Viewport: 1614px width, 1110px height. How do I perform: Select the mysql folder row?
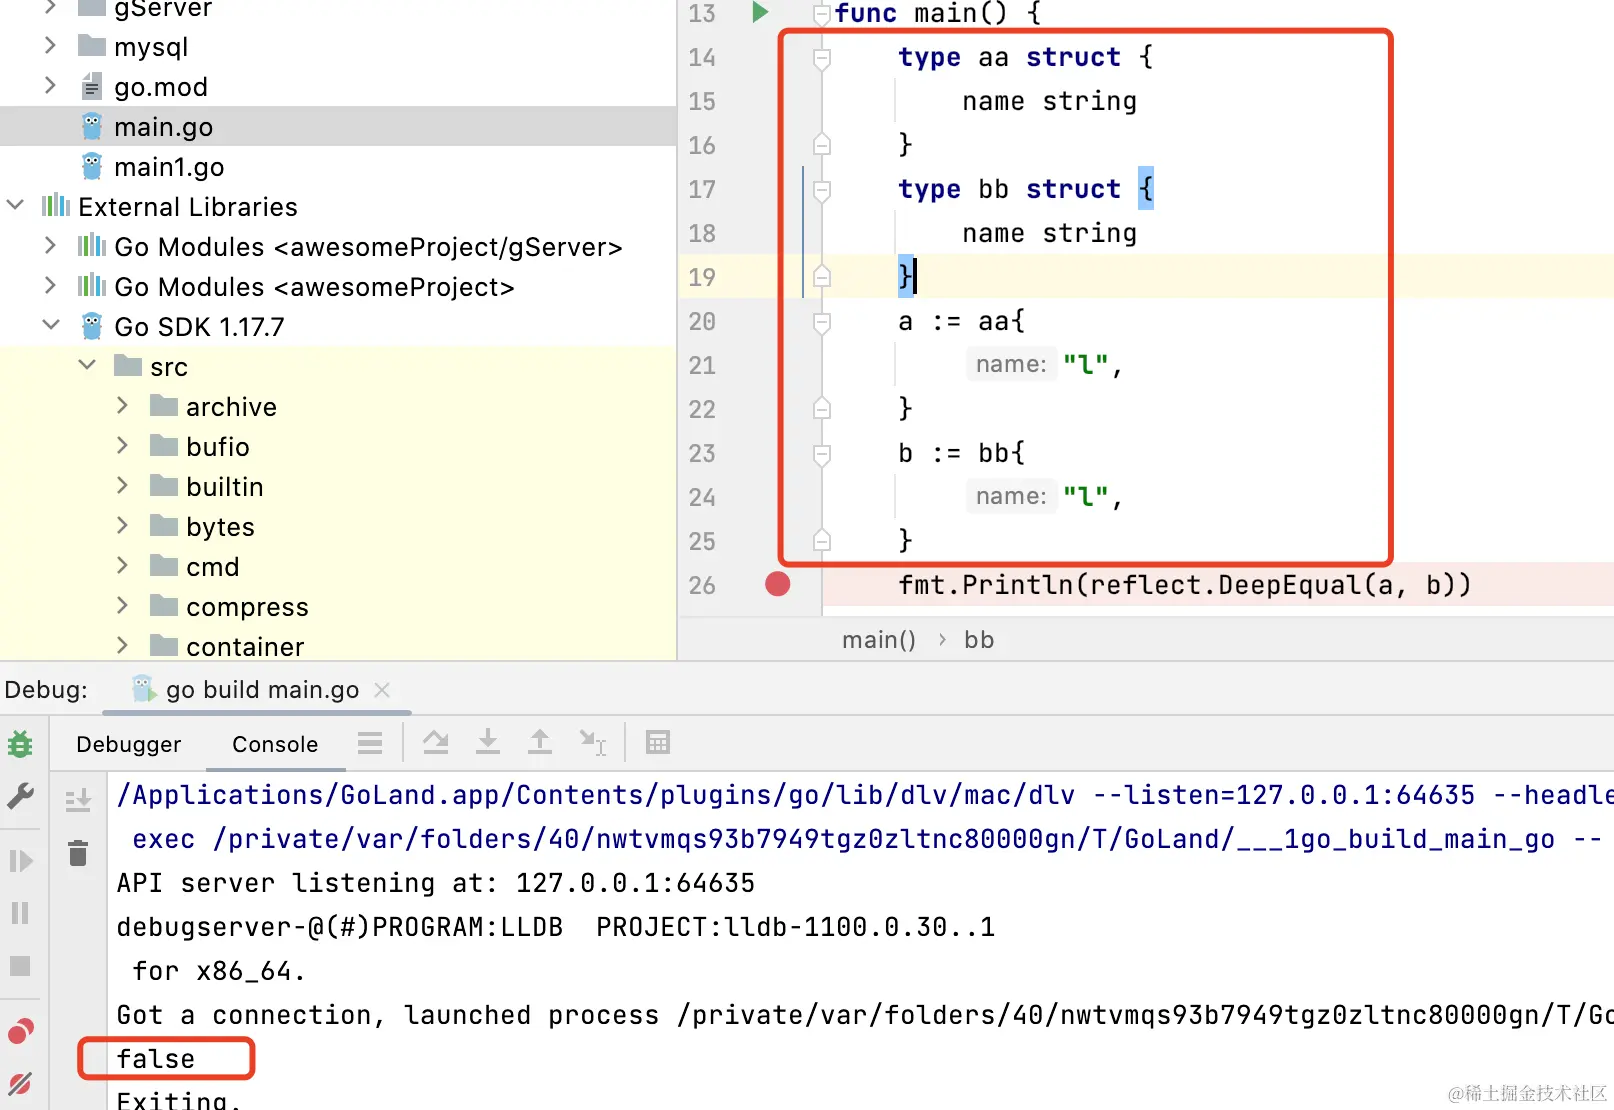pyautogui.click(x=338, y=47)
